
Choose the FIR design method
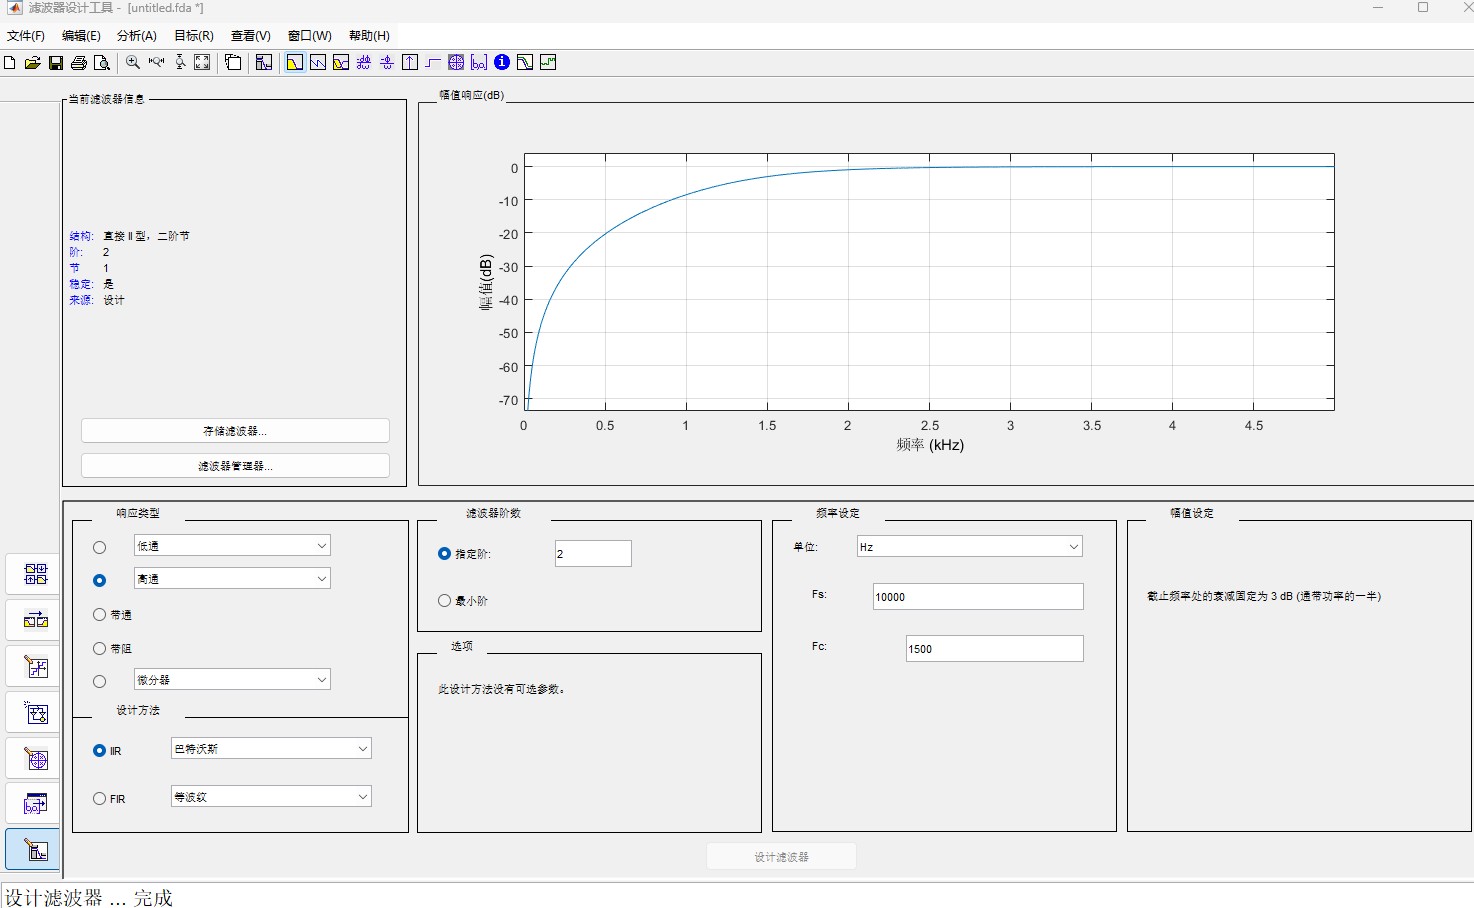click(100, 799)
